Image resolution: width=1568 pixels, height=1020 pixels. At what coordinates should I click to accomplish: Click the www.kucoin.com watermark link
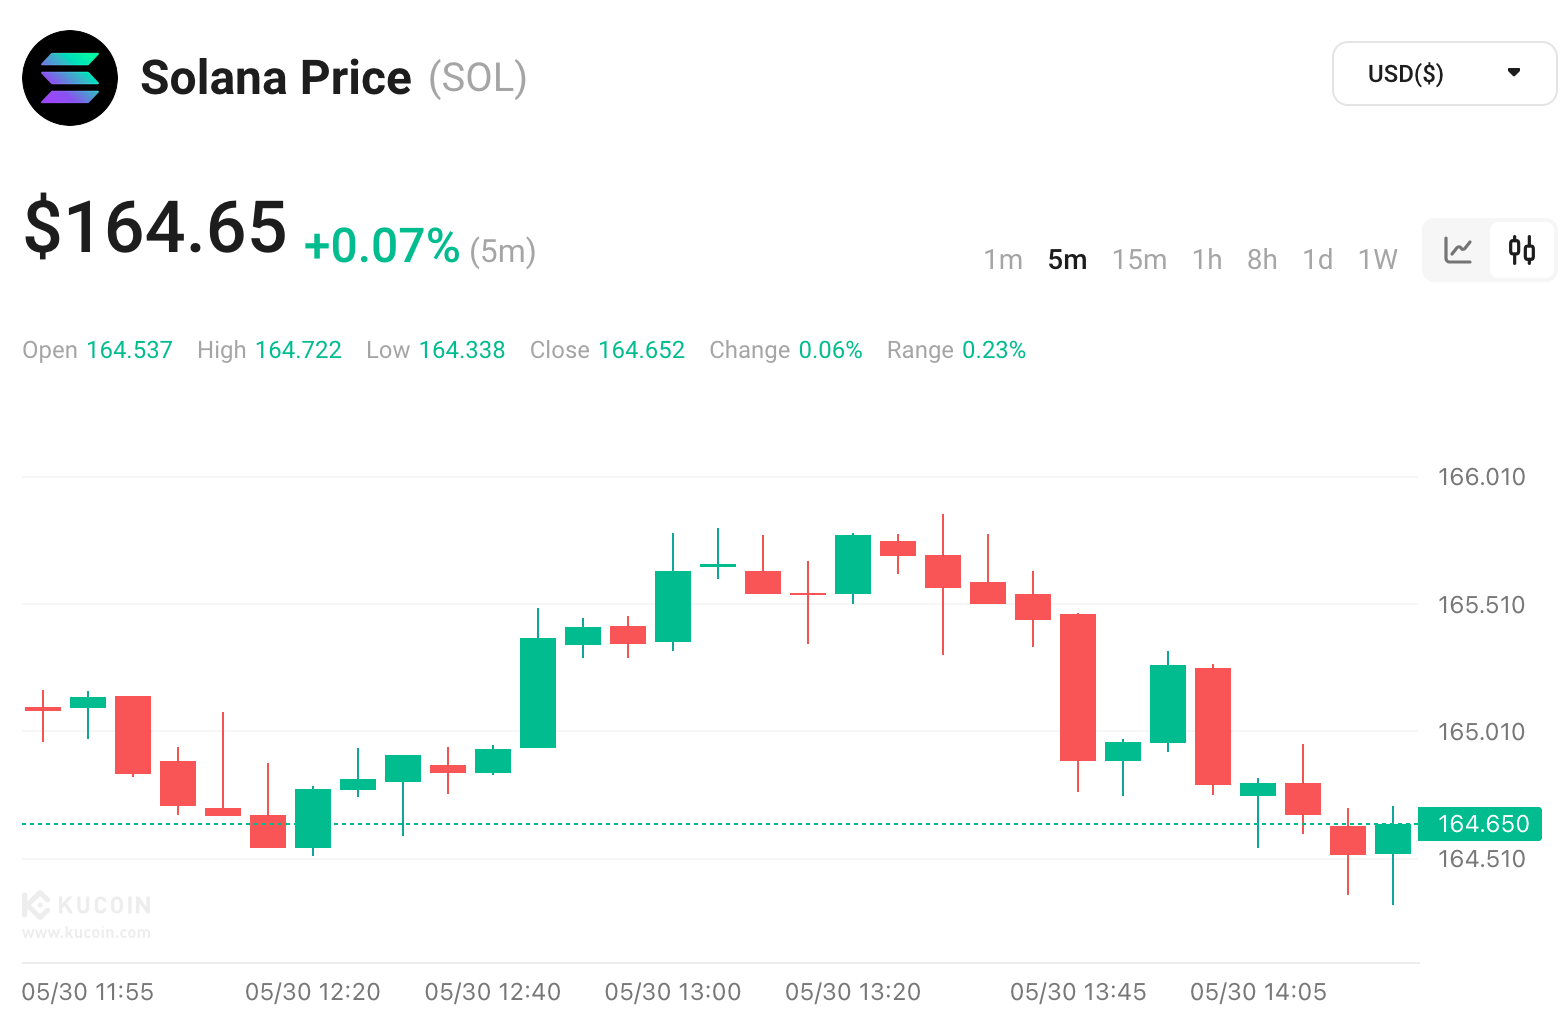[86, 933]
